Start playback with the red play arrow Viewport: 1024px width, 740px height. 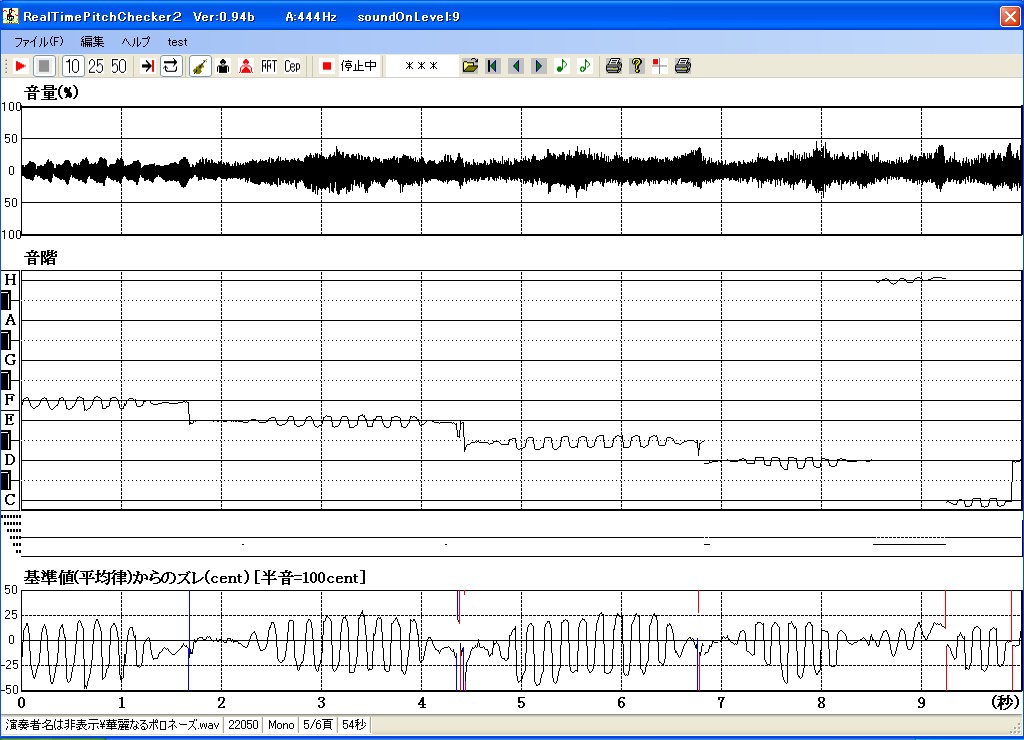coord(20,66)
